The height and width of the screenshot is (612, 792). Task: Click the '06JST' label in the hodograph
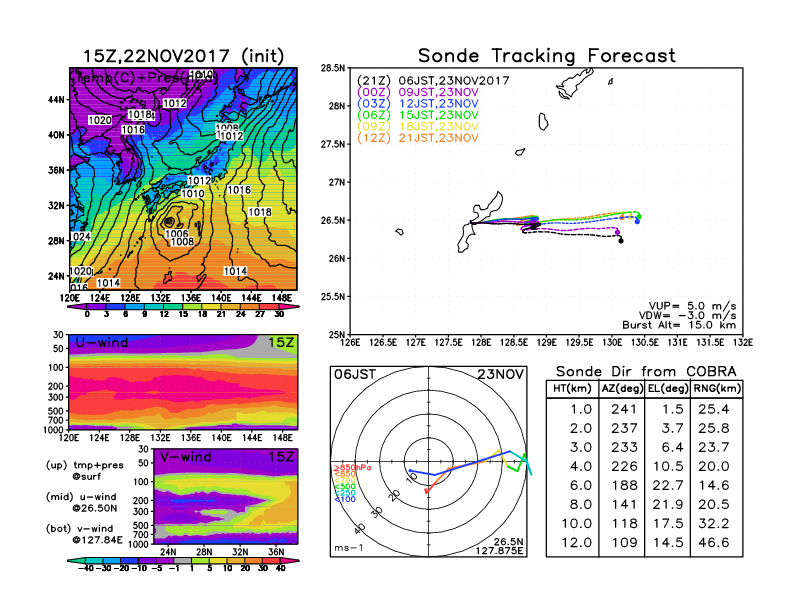click(x=355, y=375)
